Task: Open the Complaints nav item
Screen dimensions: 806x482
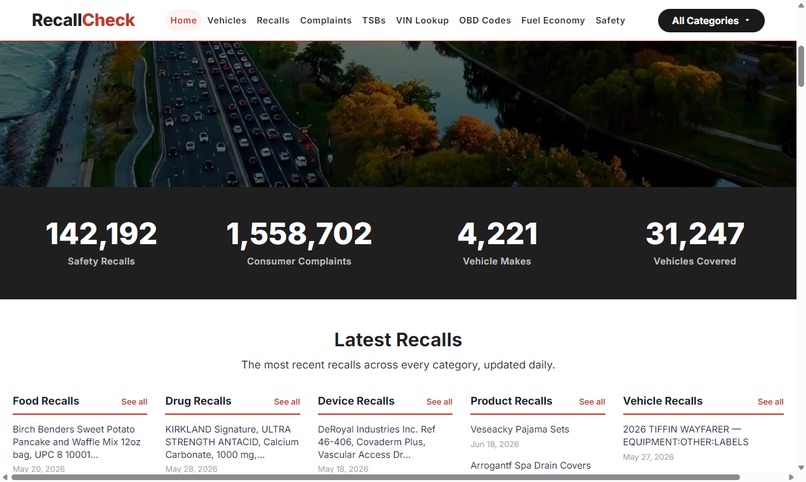Action: 326,21
